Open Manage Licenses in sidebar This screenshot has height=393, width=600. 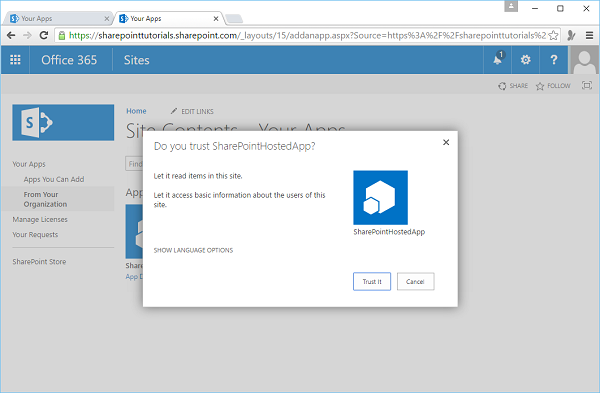tap(40, 220)
